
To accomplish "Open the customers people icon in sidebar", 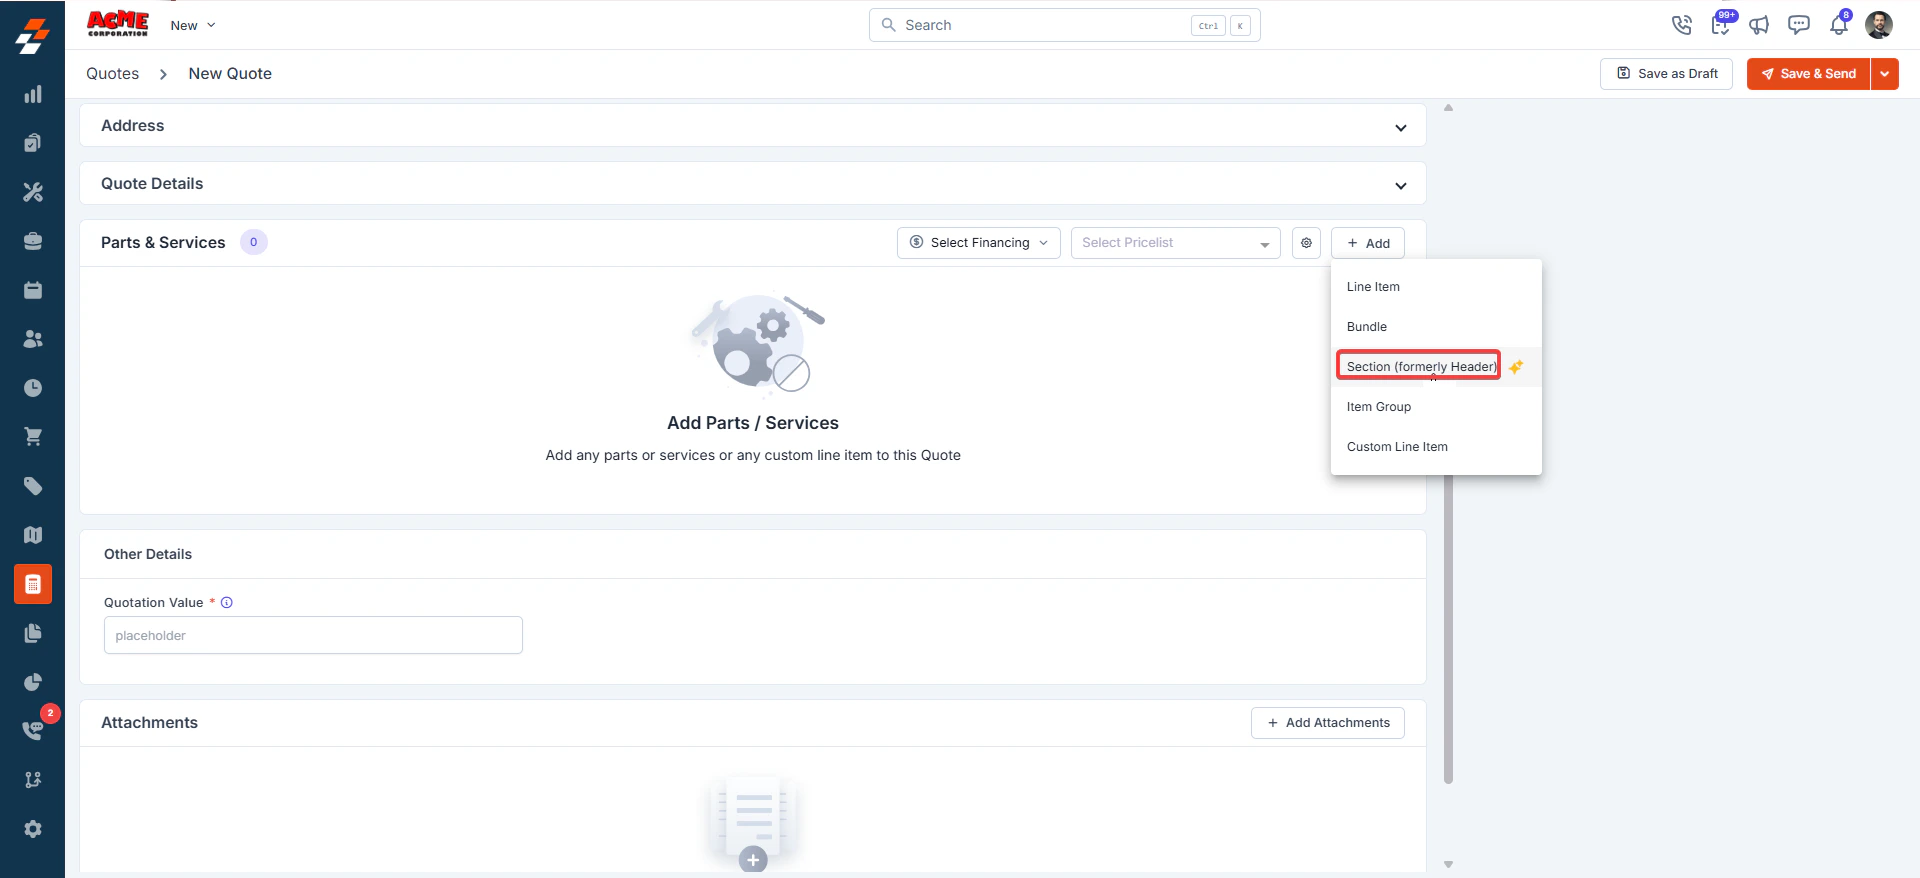I will (x=33, y=339).
